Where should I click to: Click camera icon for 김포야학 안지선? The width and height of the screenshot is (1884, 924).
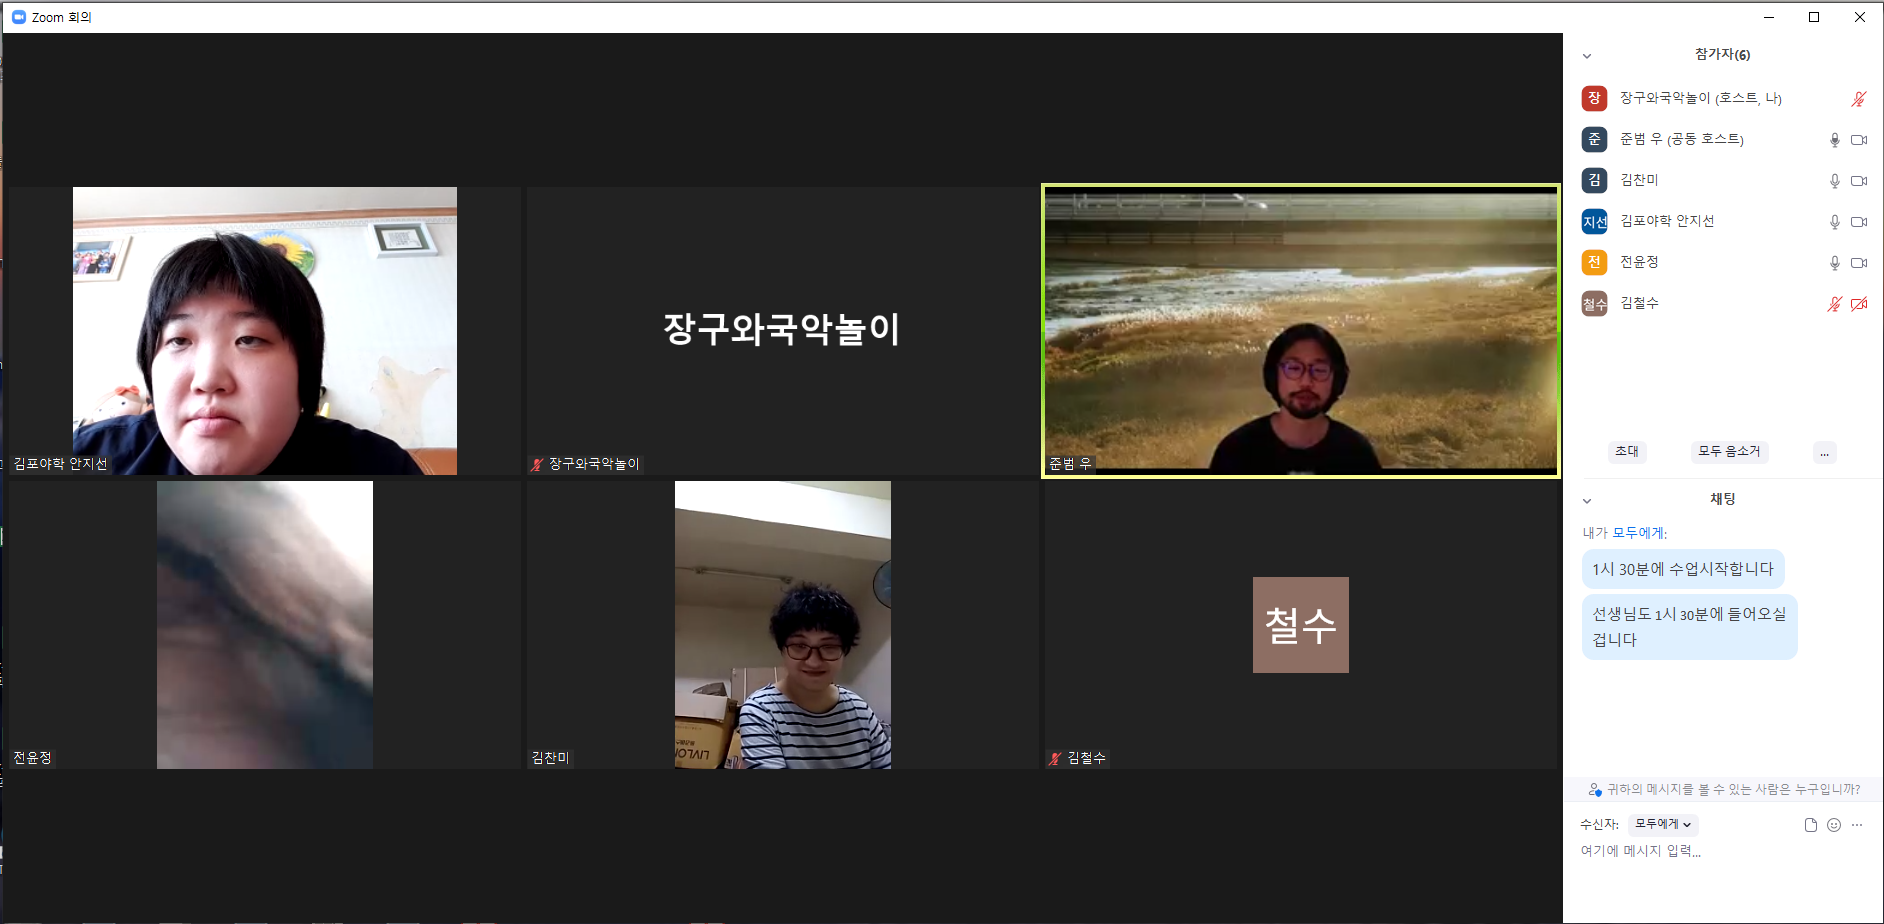1859,222
